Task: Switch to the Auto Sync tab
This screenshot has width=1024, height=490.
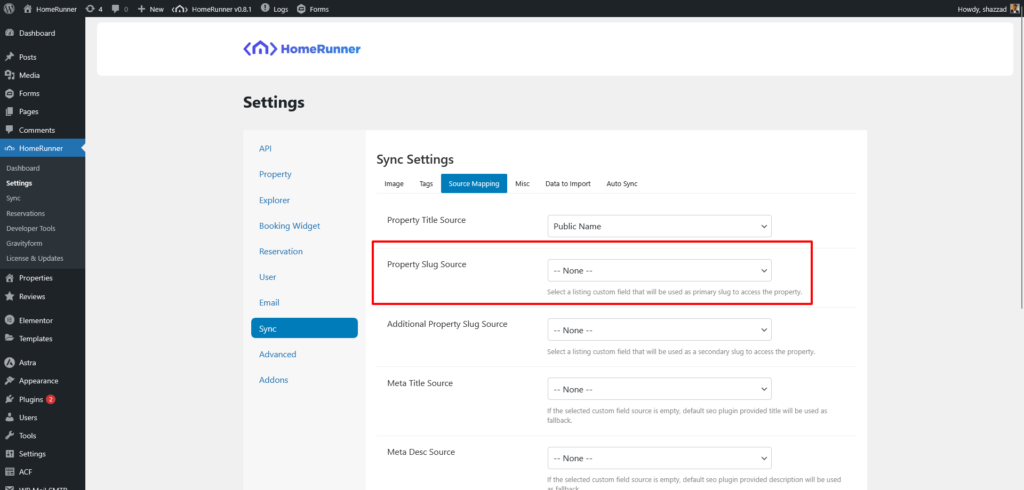Action: tap(621, 184)
